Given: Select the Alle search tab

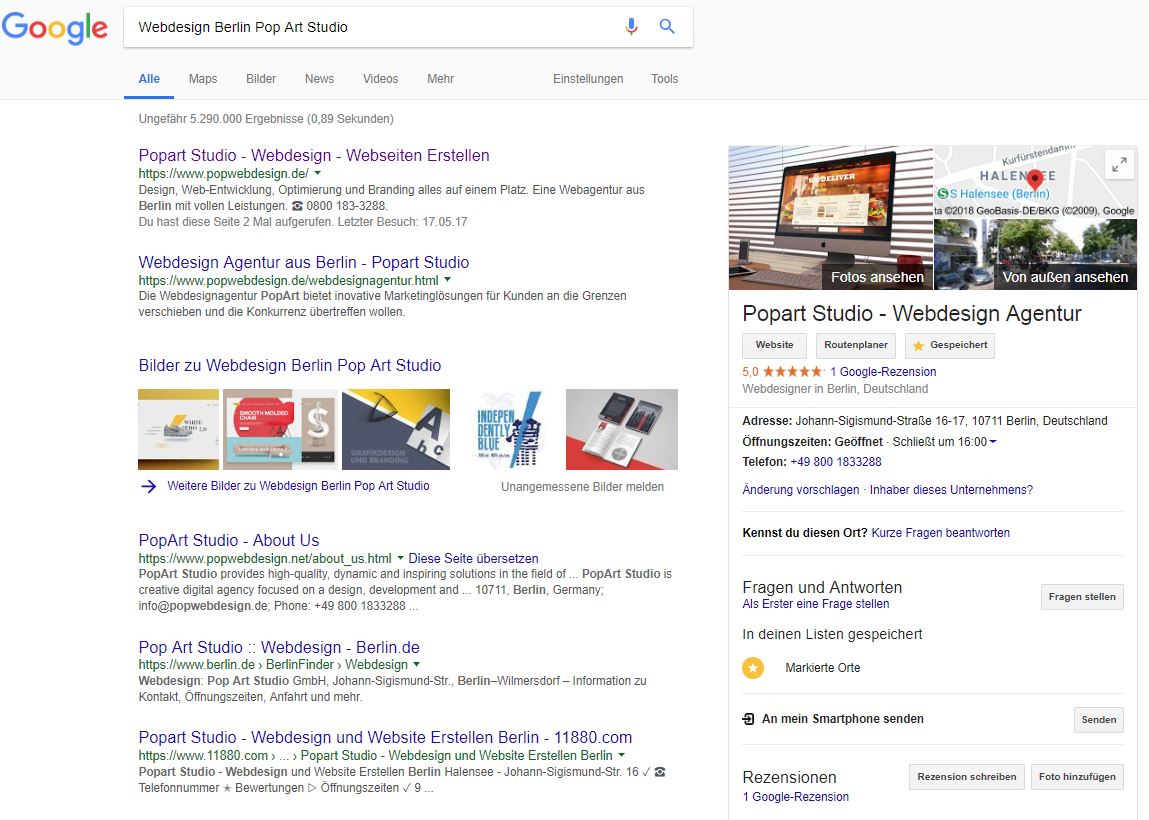Looking at the screenshot, I should point(149,79).
